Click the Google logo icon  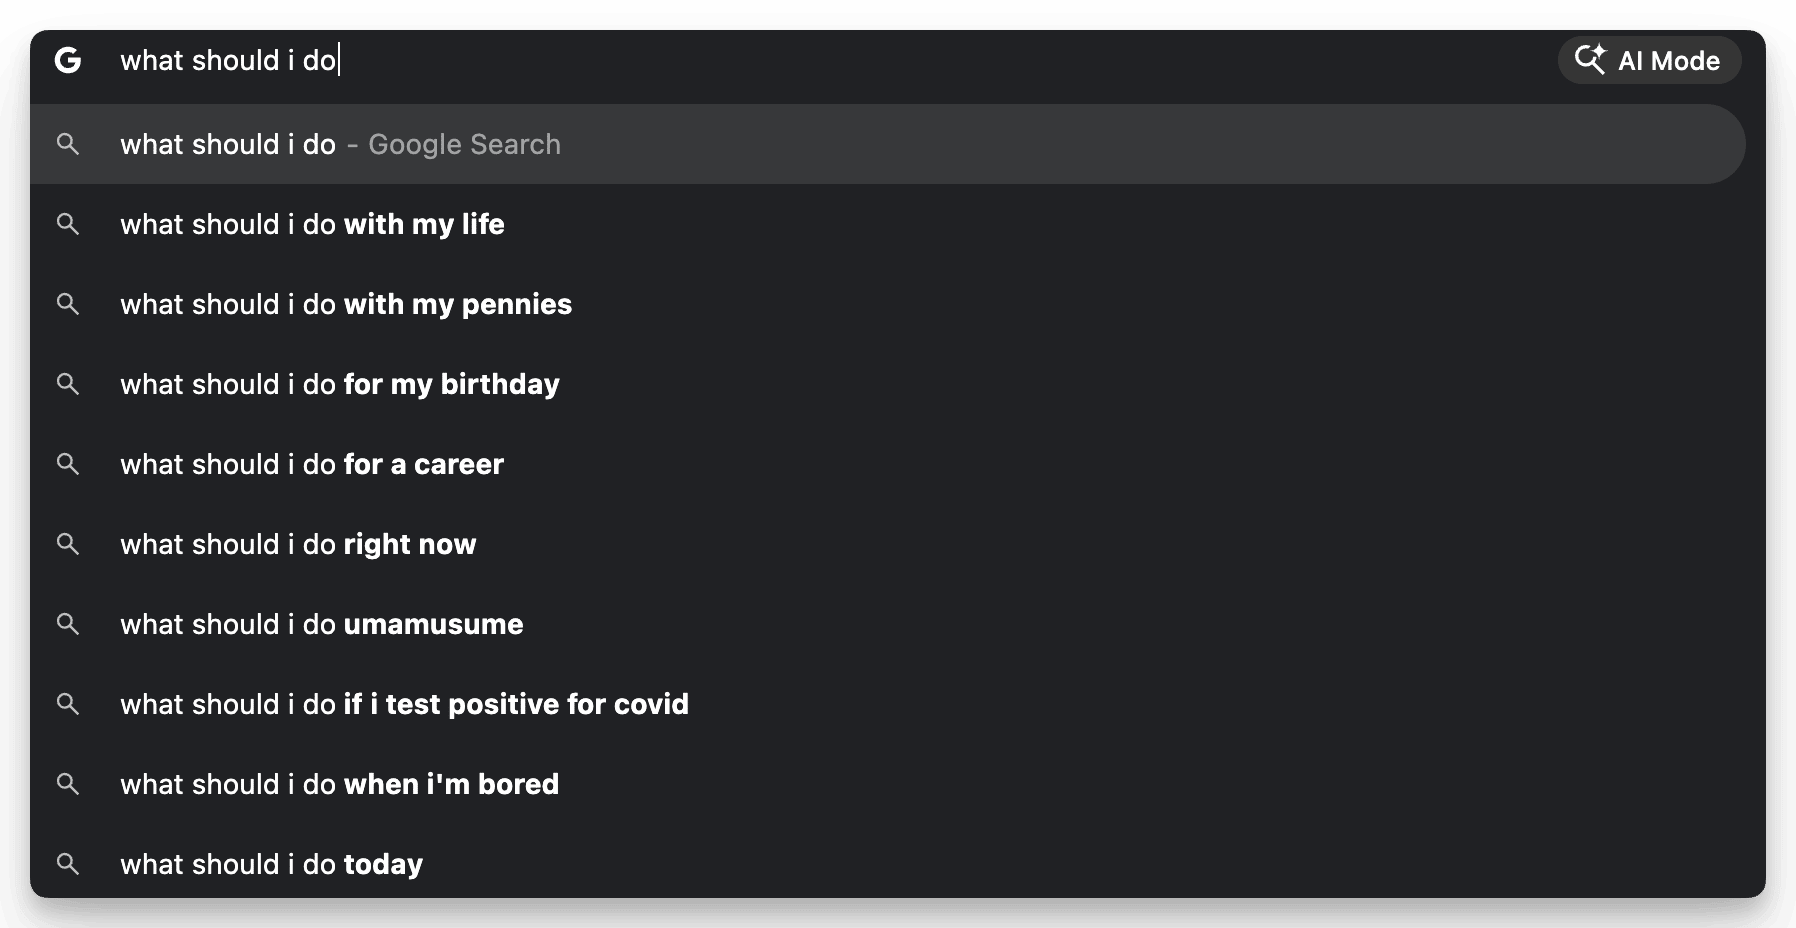(x=68, y=61)
